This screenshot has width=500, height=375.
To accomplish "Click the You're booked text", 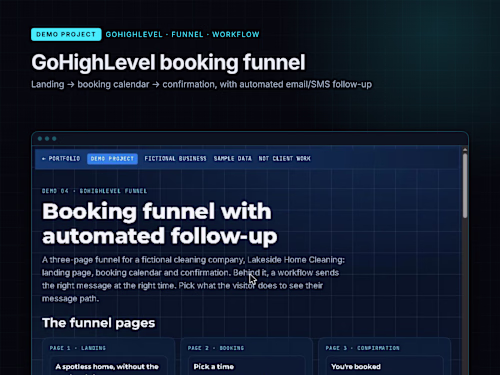I will tap(356, 367).
